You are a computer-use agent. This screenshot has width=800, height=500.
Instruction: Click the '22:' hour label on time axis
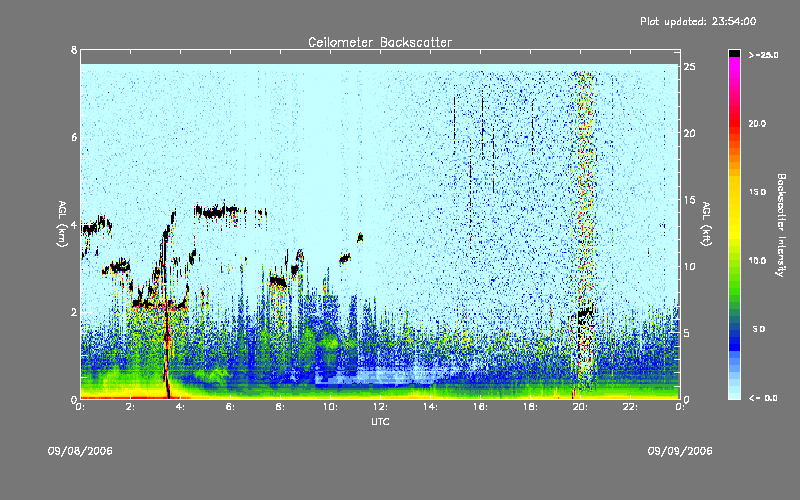coord(630,407)
